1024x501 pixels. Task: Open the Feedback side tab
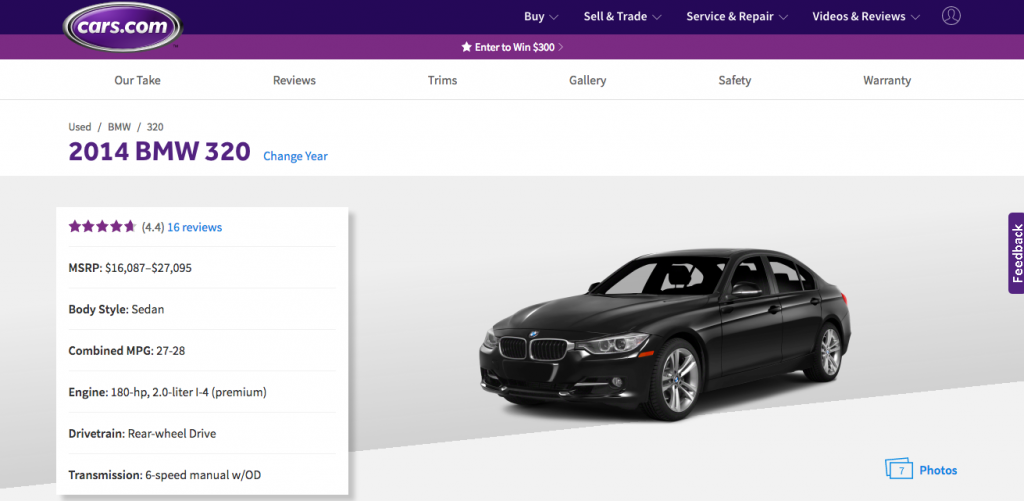[1016, 253]
